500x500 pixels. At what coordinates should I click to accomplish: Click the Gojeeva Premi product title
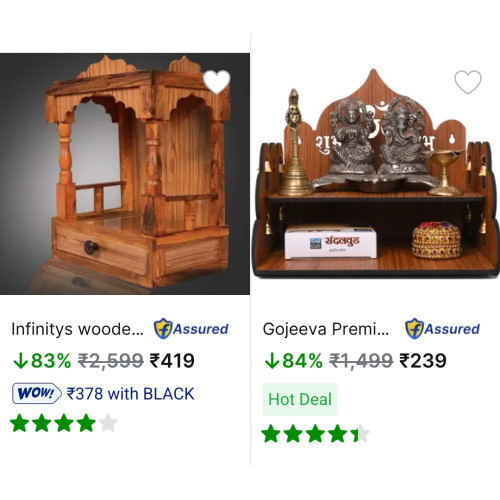[326, 329]
